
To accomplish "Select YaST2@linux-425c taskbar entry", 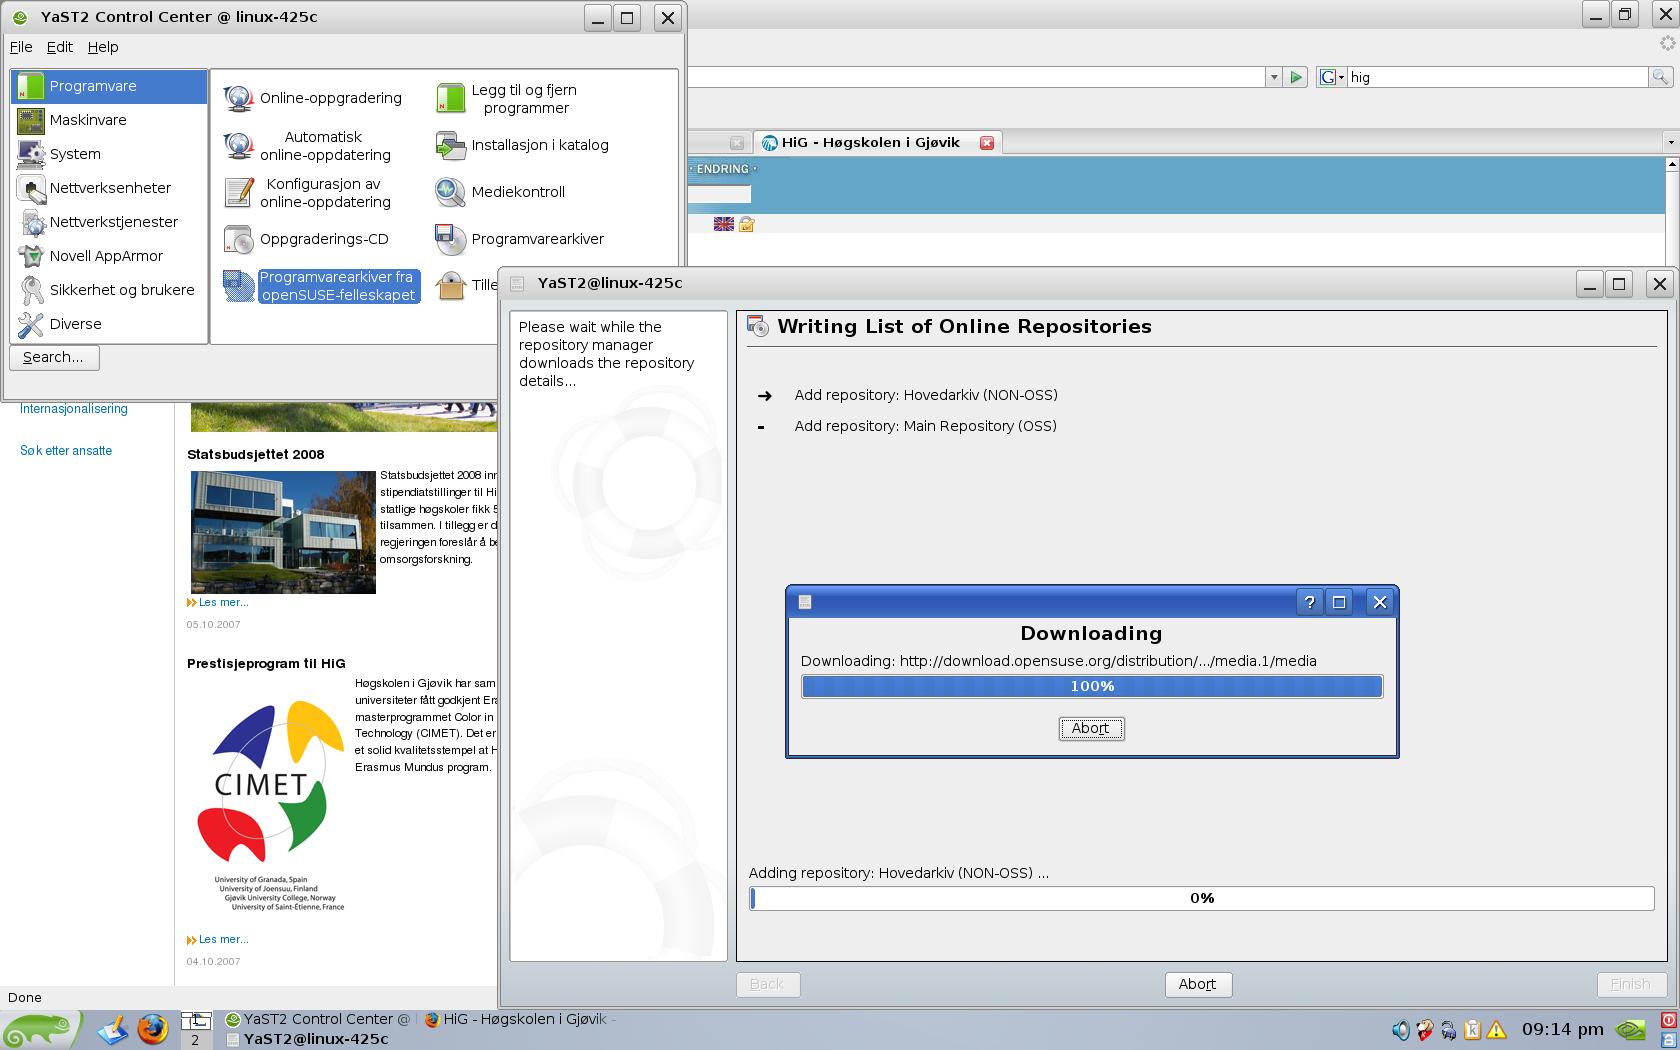I will click(308, 1039).
